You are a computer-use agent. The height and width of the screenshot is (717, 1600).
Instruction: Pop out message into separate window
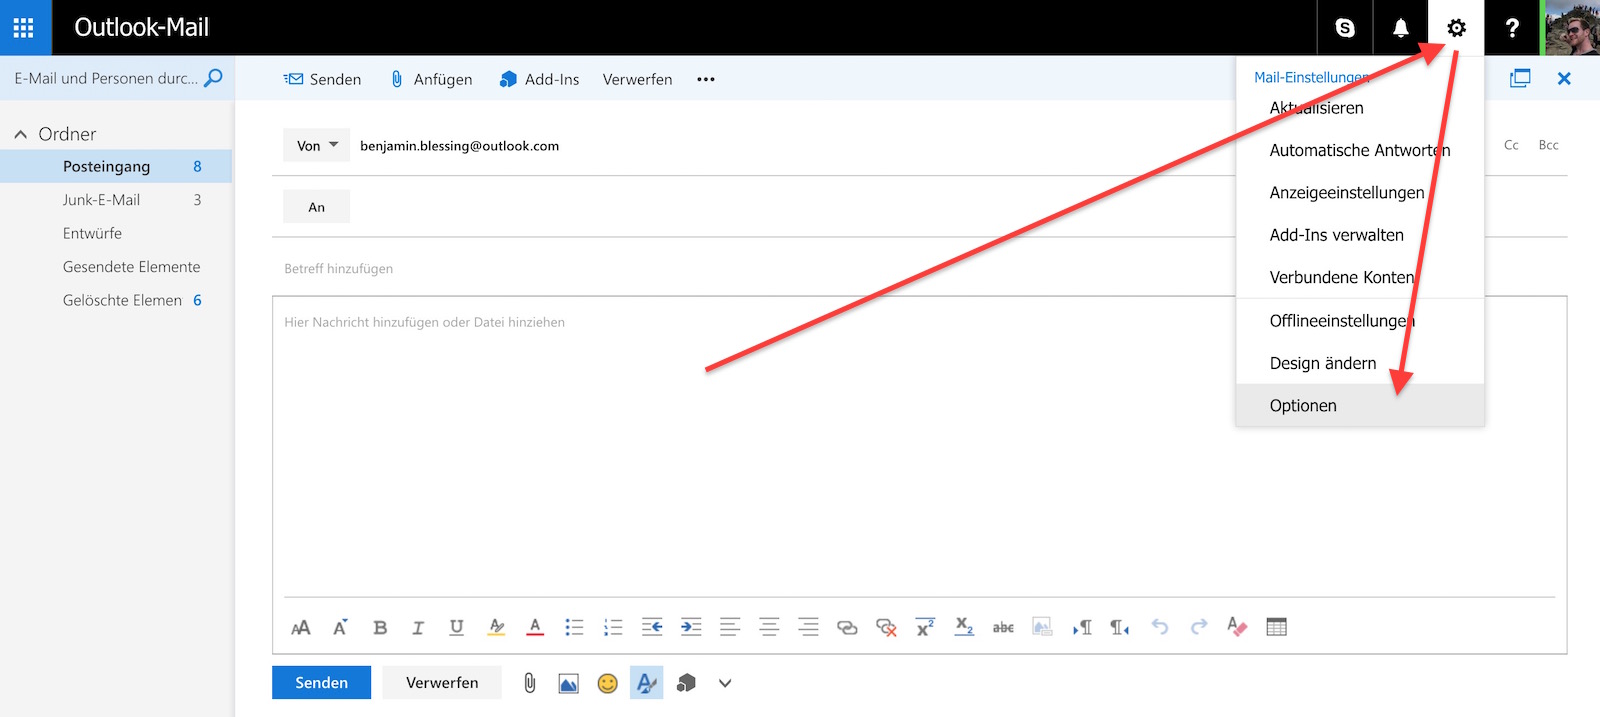pos(1520,78)
